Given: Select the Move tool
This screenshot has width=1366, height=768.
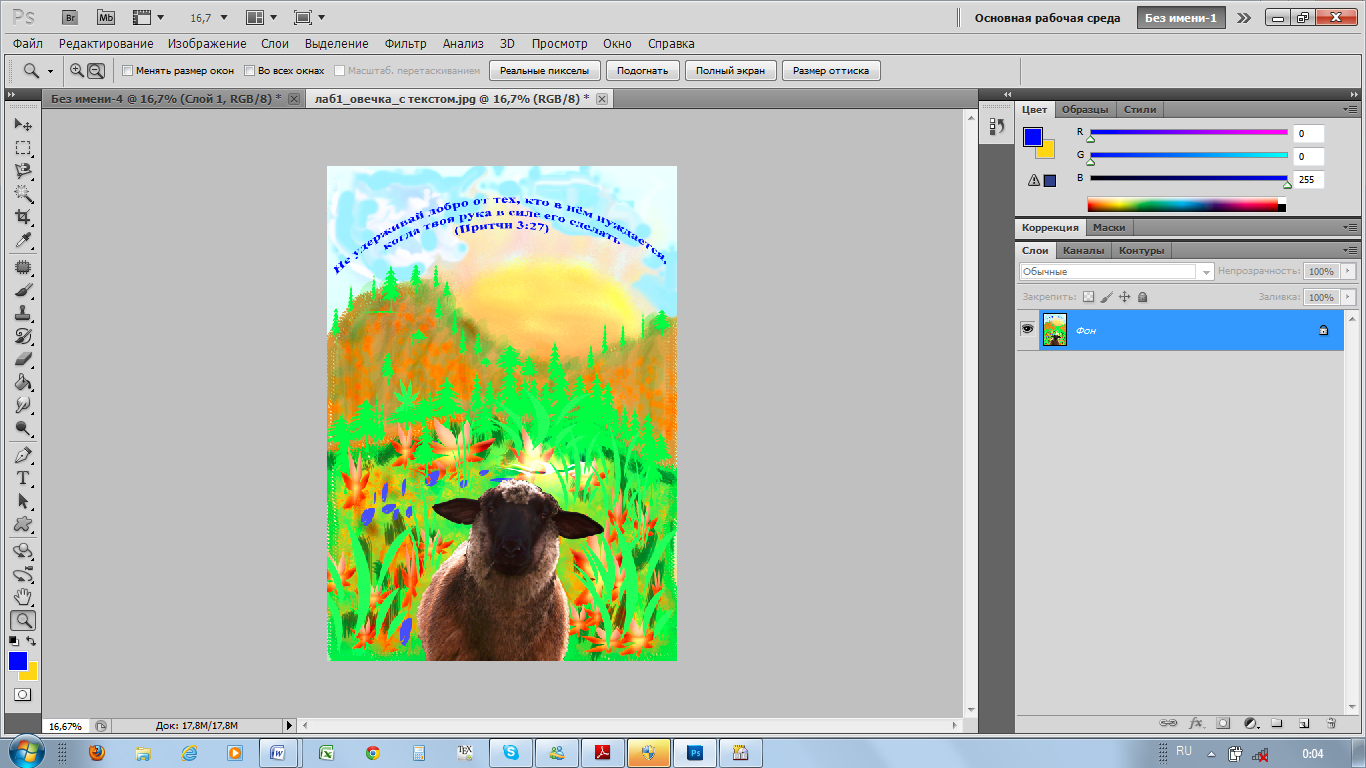Looking at the screenshot, I should pyautogui.click(x=23, y=124).
